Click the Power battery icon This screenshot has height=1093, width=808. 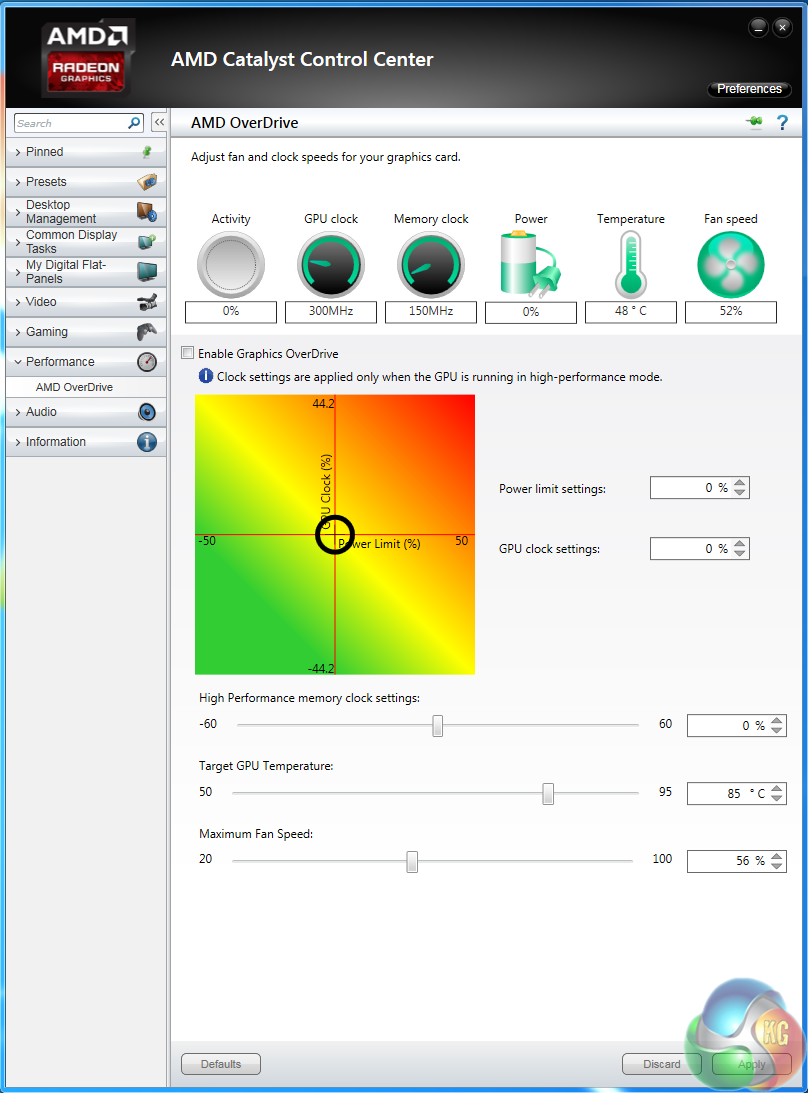tap(530, 265)
